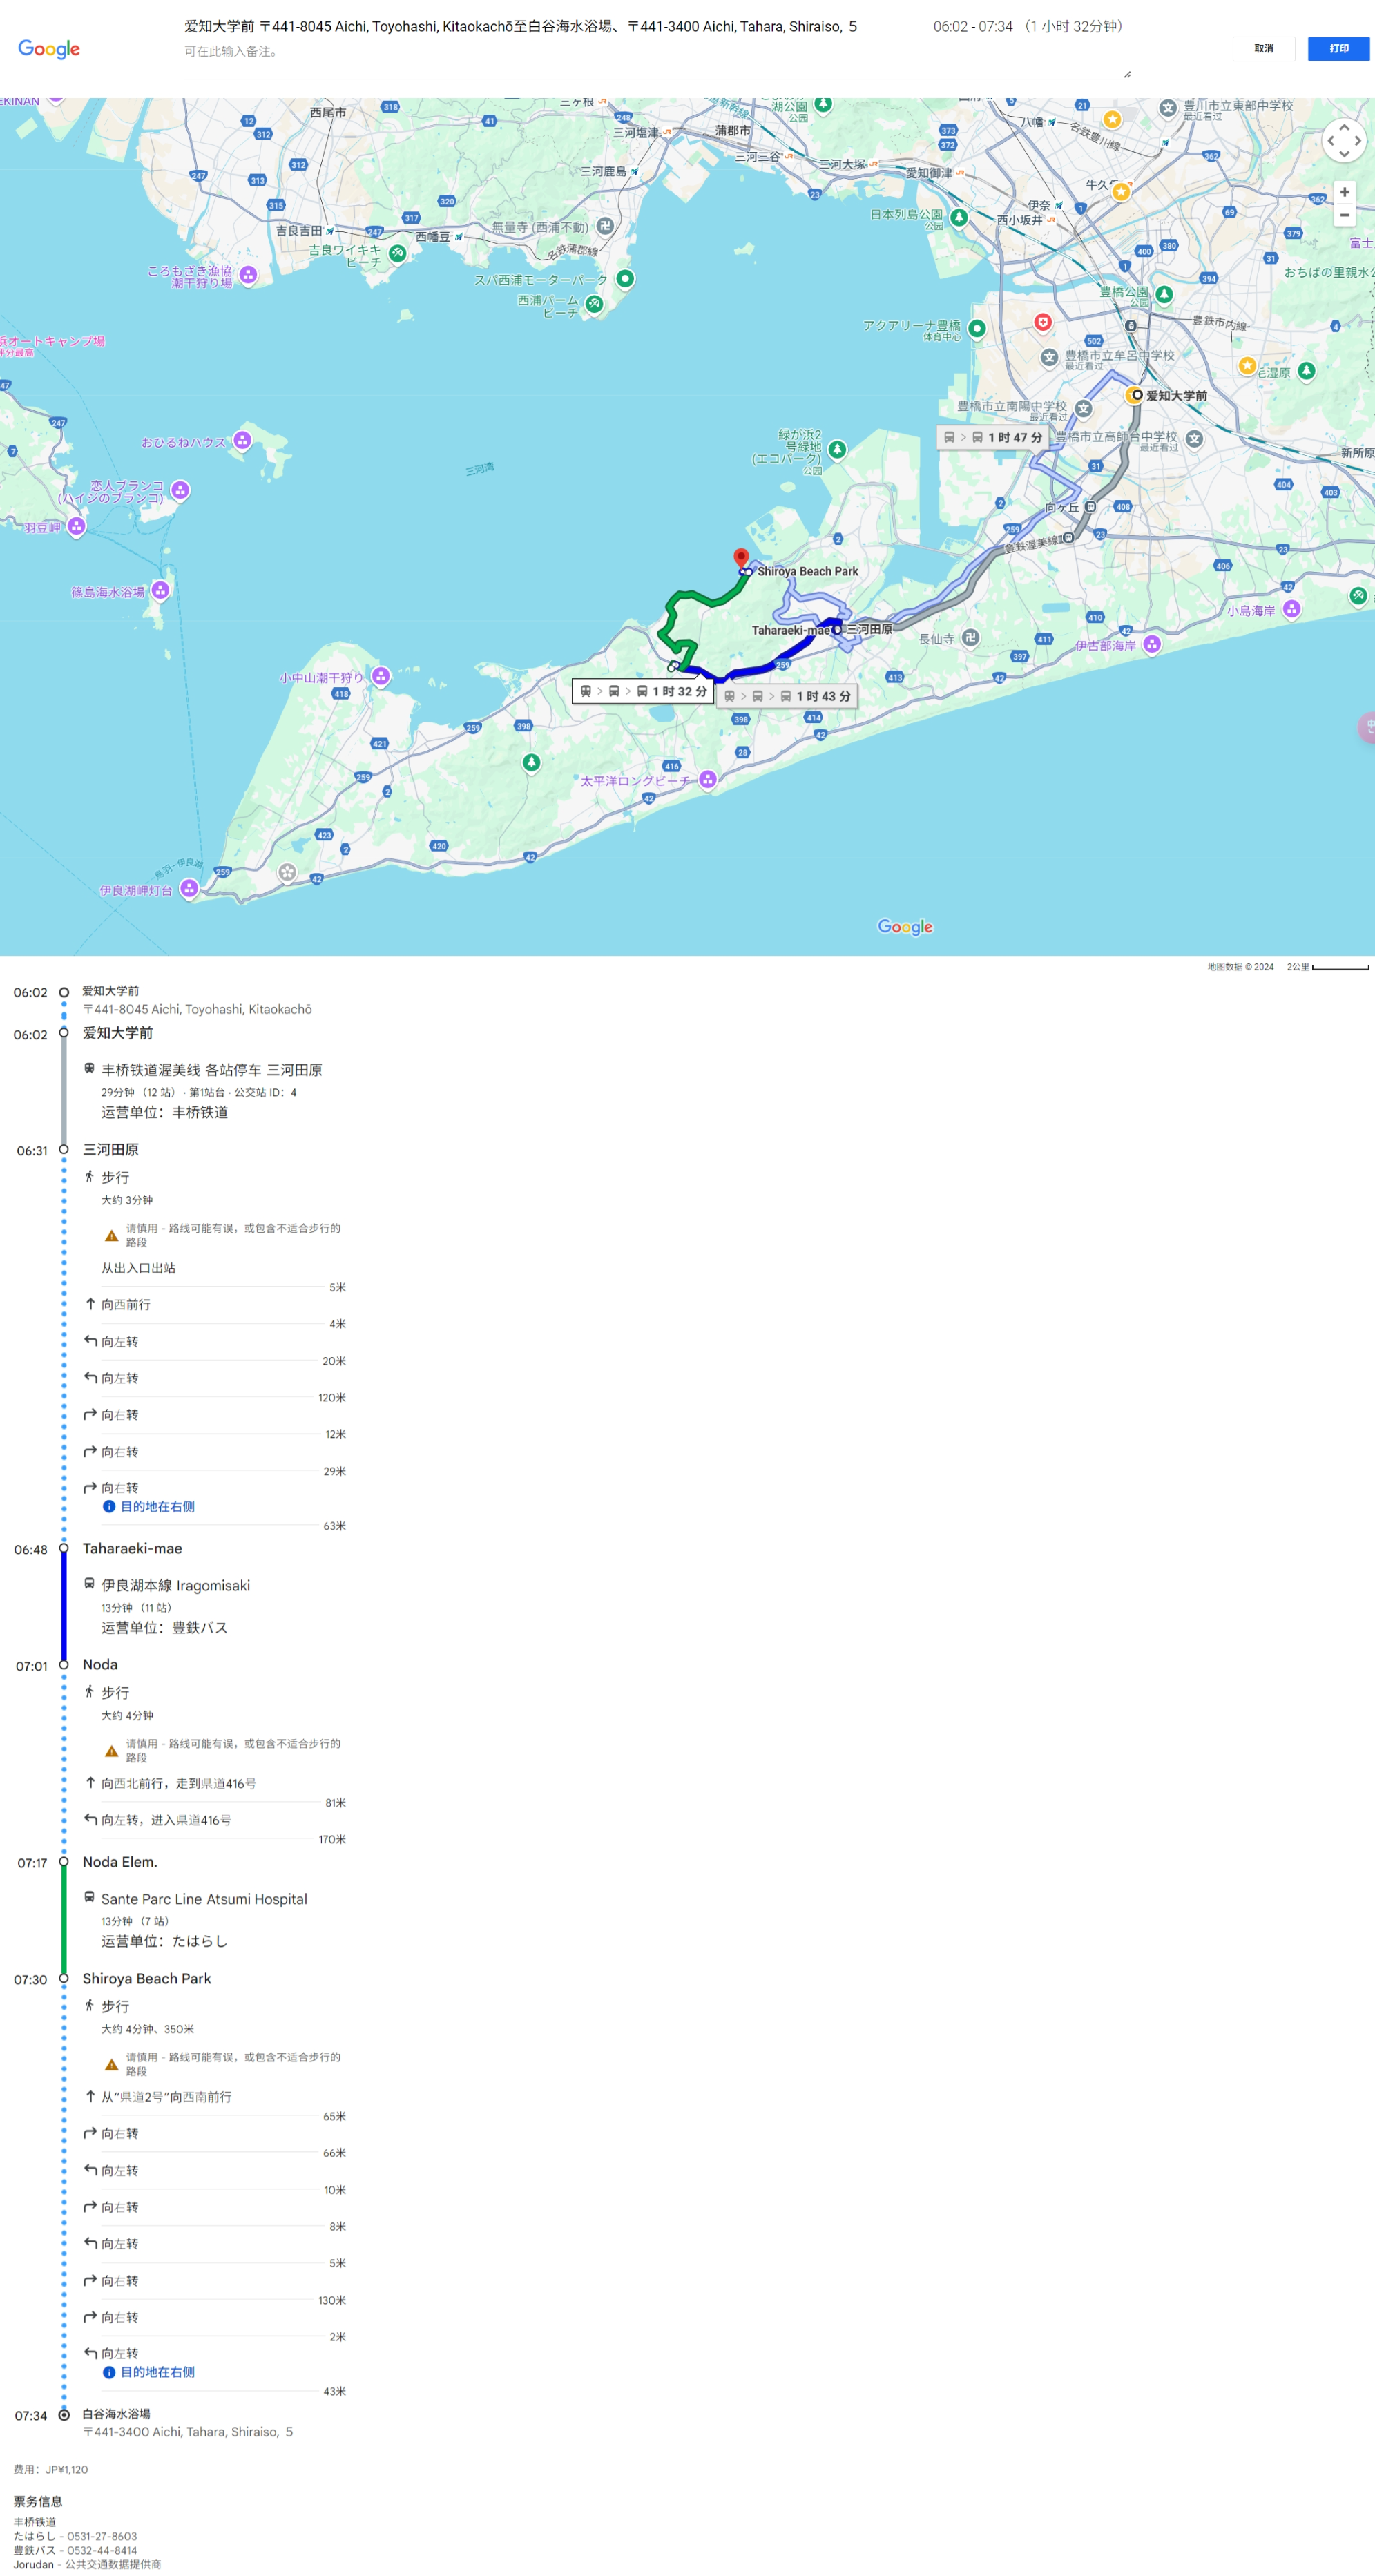The image size is (1375, 2576).
Task: Click the 無量寺 temple marker
Action: [x=604, y=226]
